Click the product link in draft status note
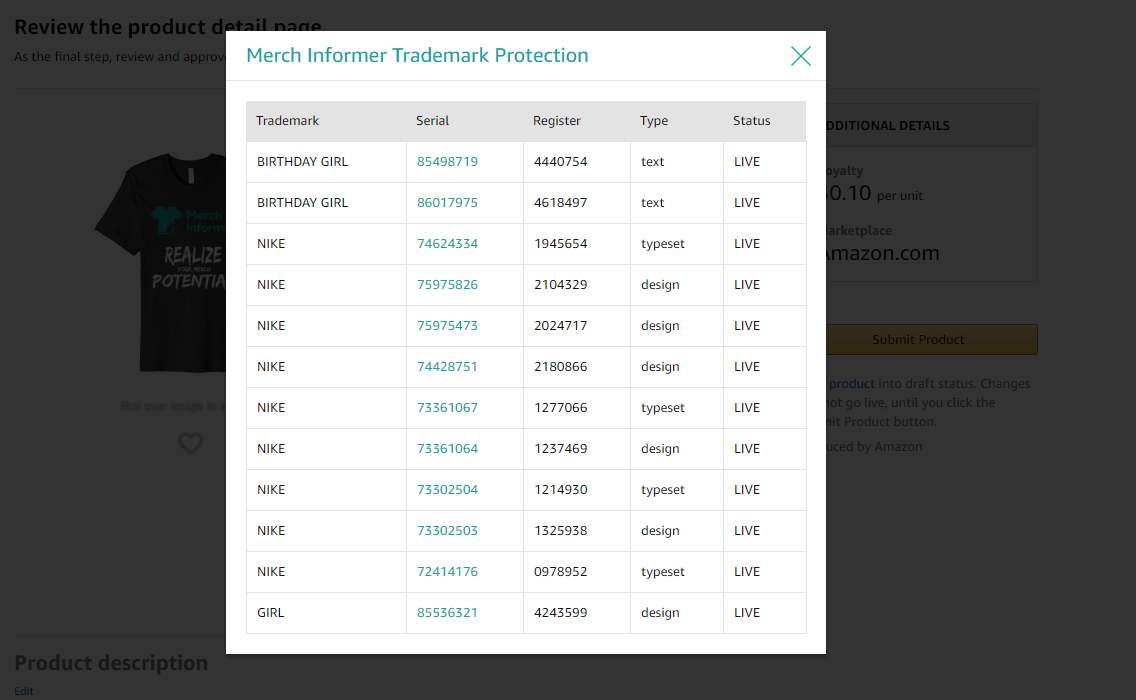This screenshot has height=700, width=1136. coord(851,383)
